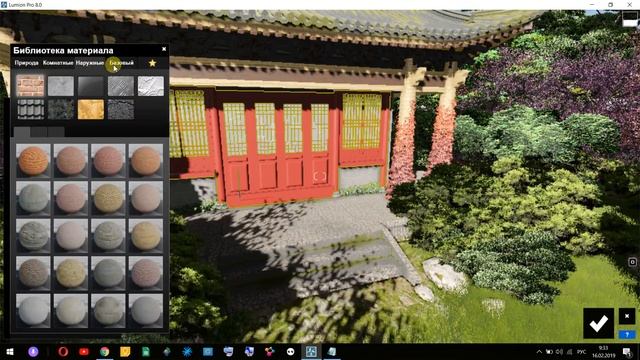Pick second sphere in bottom row
This screenshot has width=640, height=360.
[x=71, y=311]
